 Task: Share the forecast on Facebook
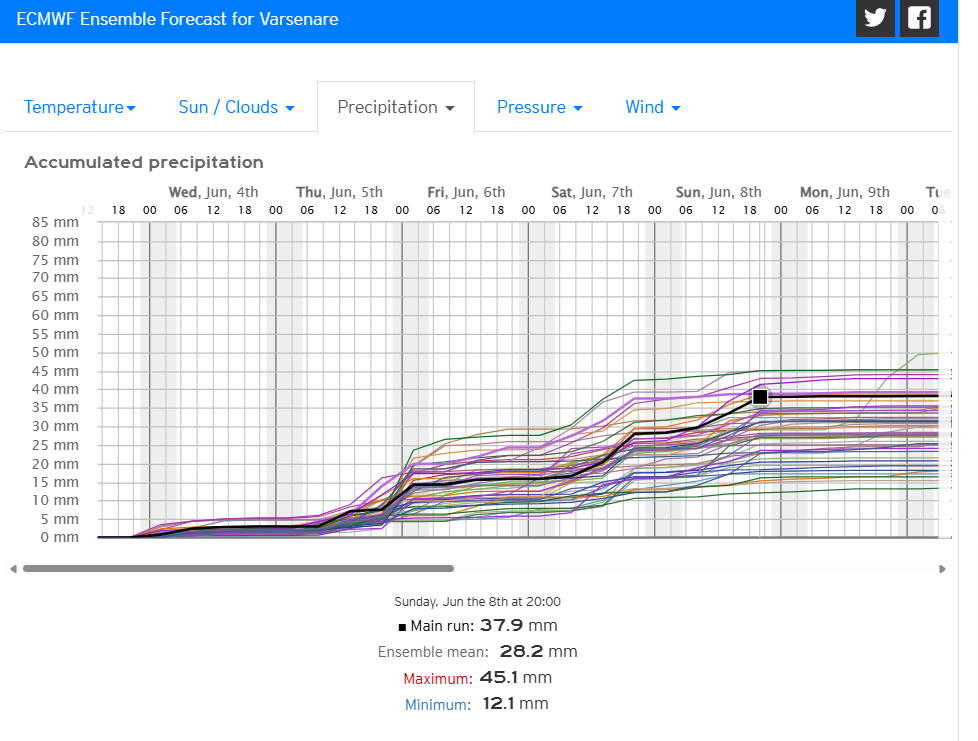tap(919, 18)
